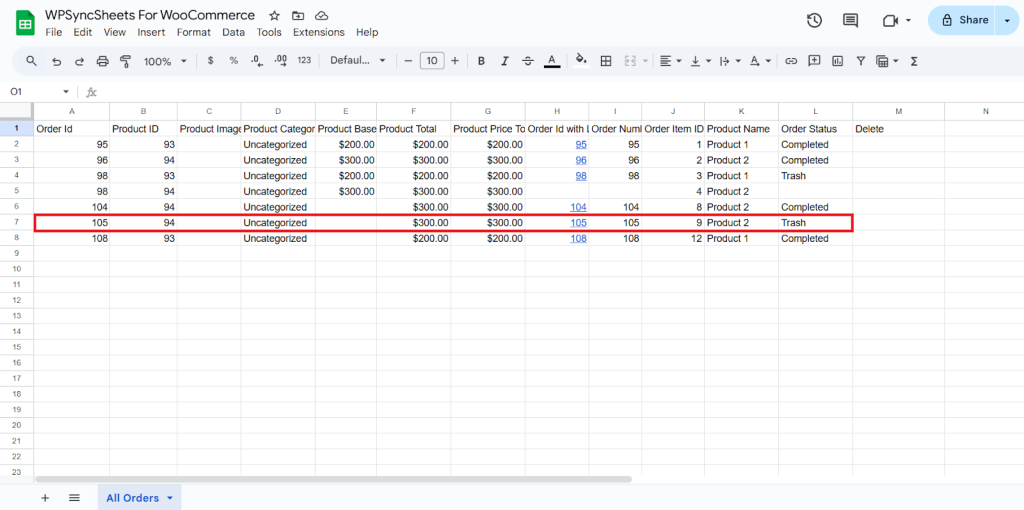Toggle bold formatting

481,61
